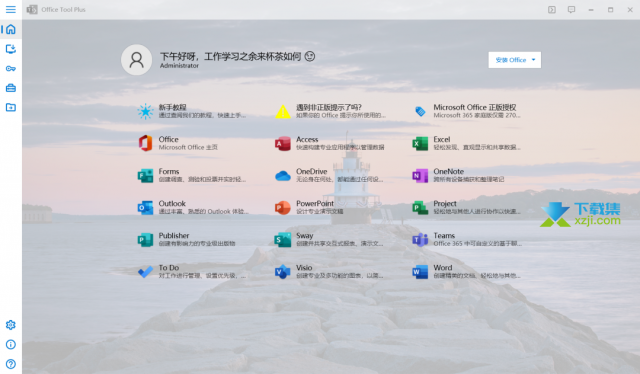Click the user avatar icon
This screenshot has height=374, width=640.
click(x=137, y=60)
